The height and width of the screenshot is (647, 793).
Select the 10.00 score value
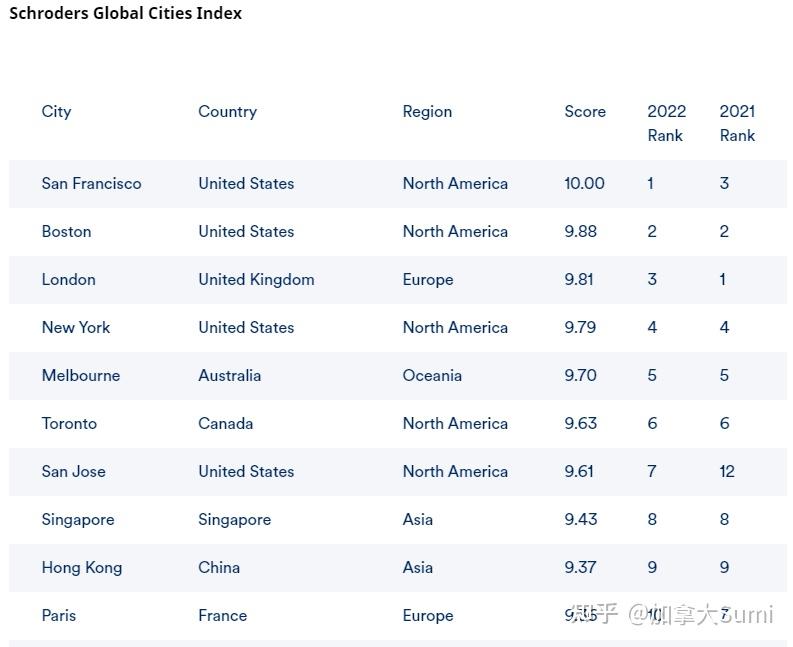pos(584,183)
